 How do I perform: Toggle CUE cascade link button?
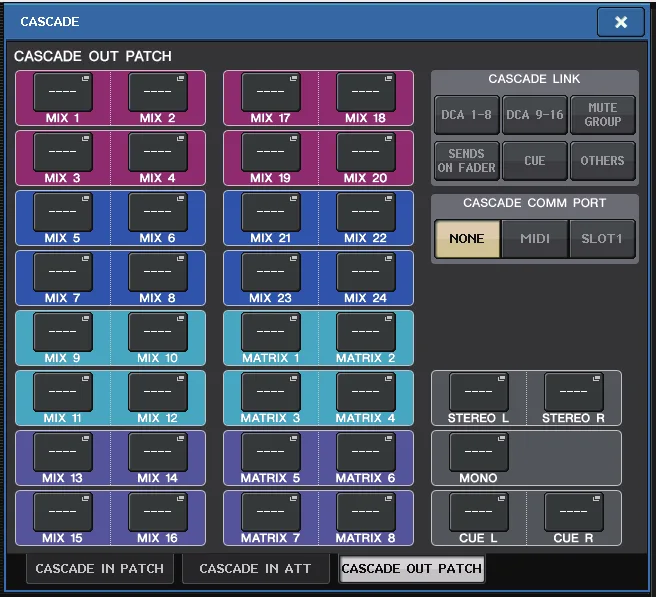[x=534, y=161]
